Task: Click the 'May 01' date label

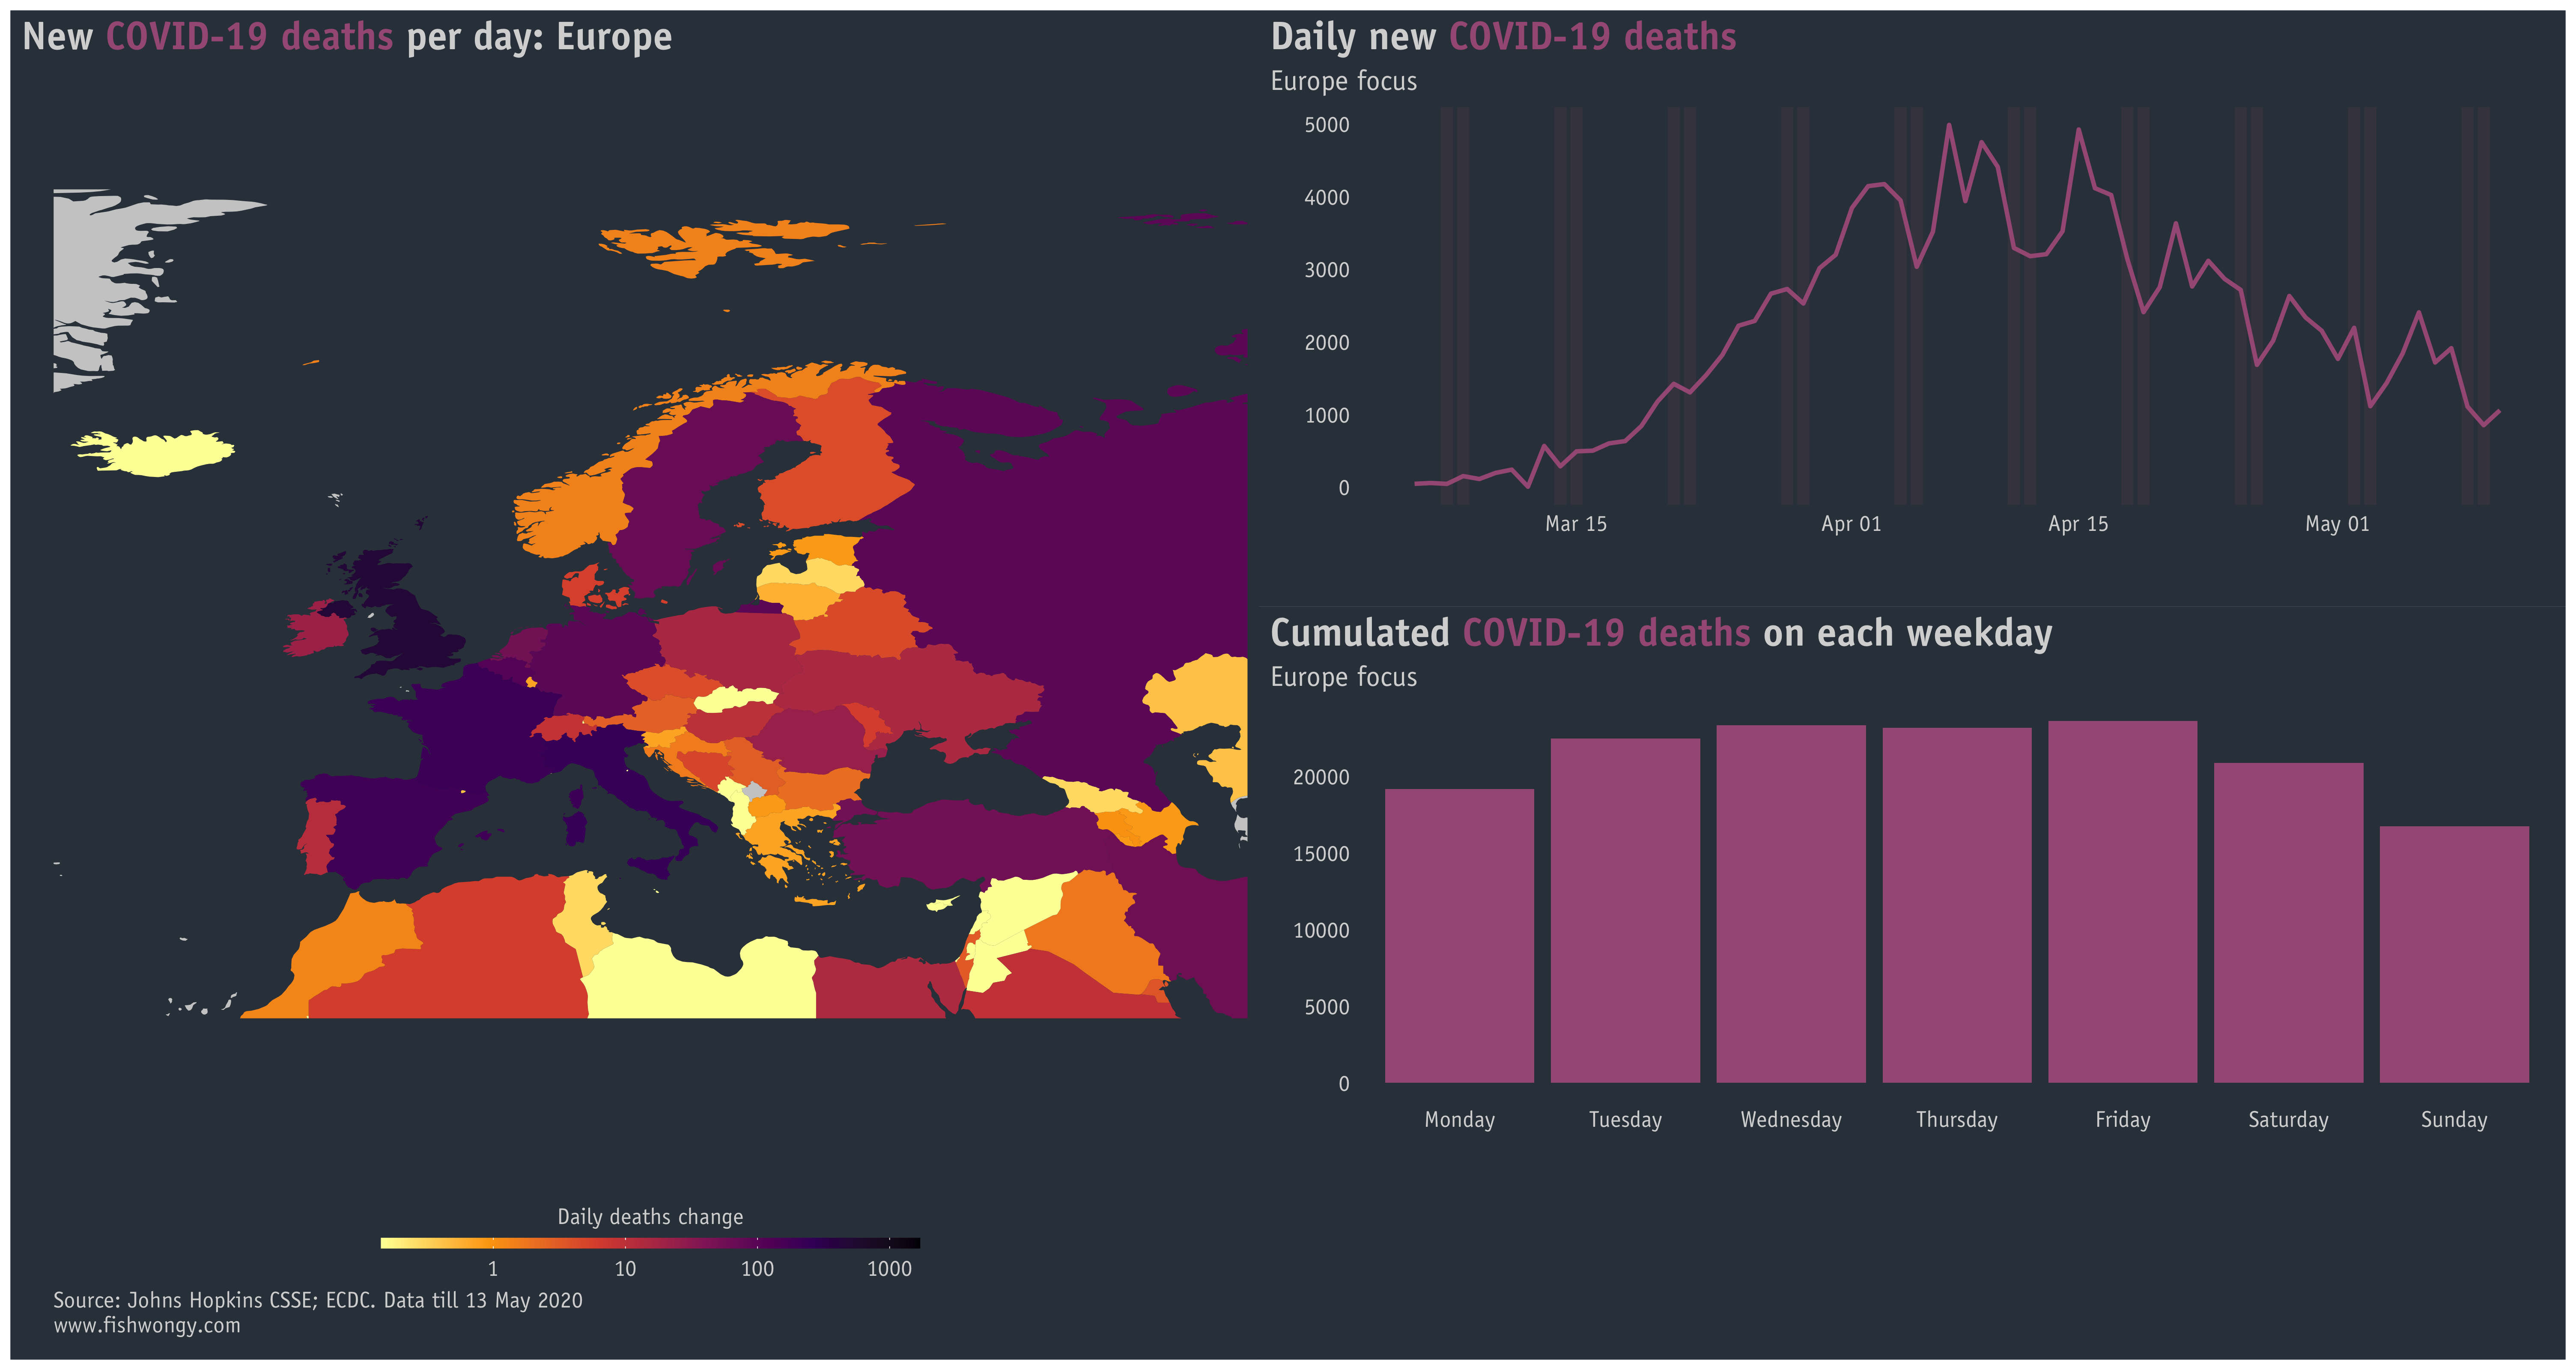Action: (2337, 524)
